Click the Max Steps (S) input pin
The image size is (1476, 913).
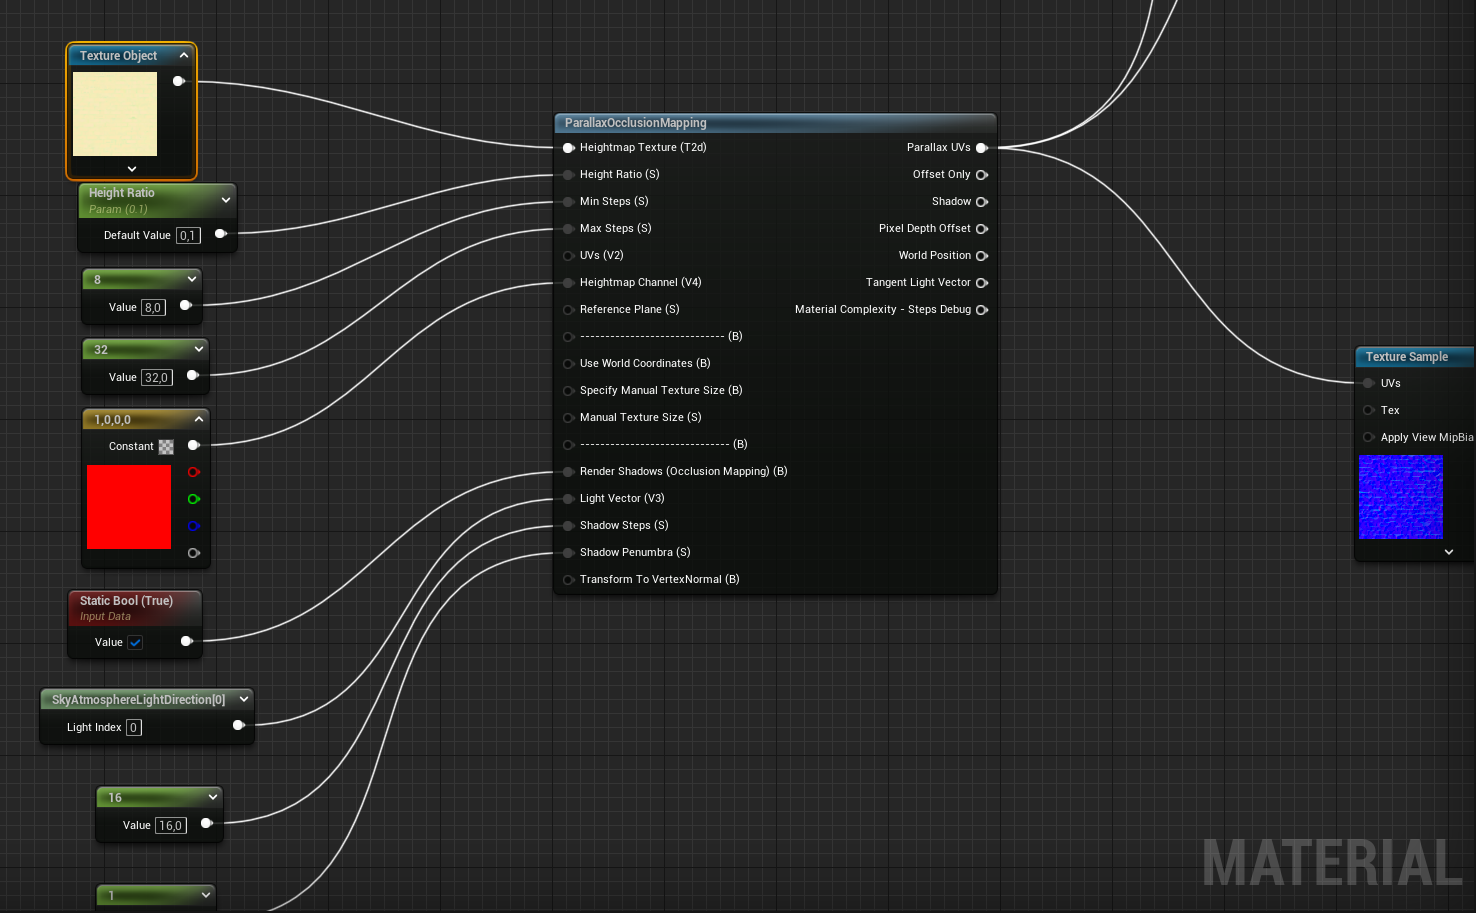[x=568, y=229]
